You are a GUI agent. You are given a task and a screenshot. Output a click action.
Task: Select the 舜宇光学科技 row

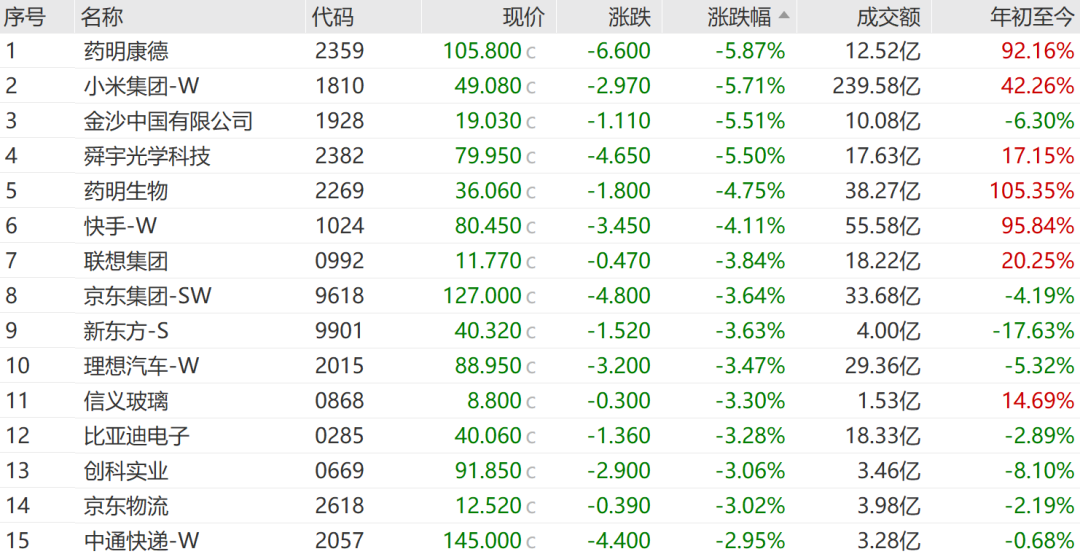tap(147, 156)
